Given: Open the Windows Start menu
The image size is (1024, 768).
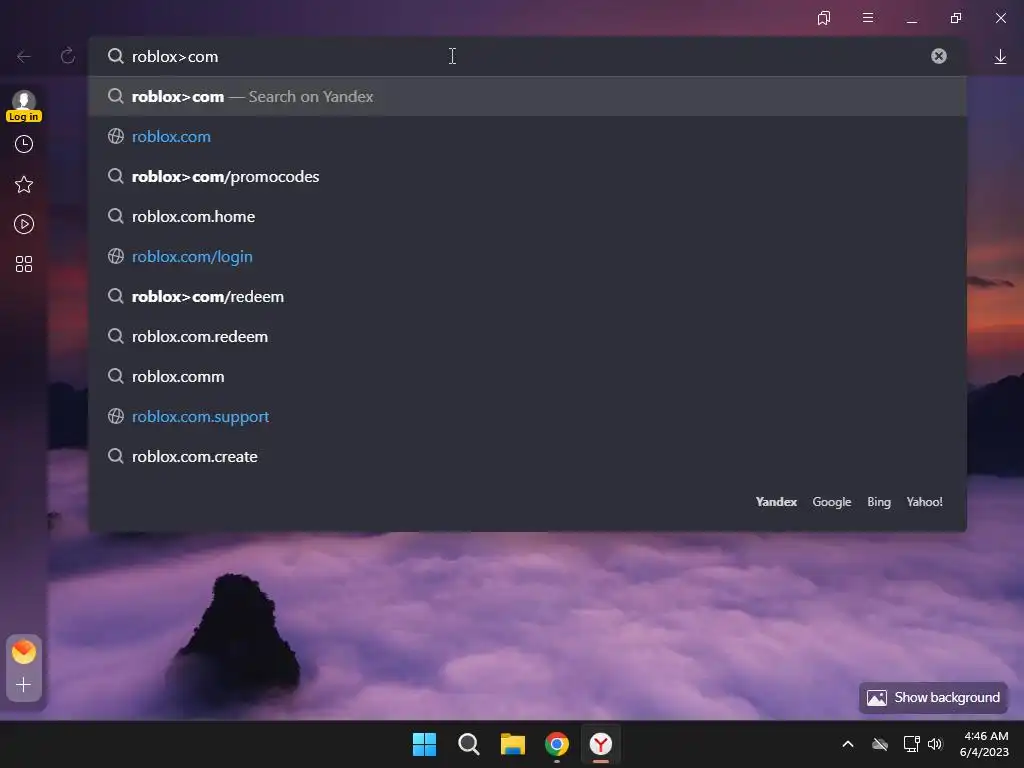Looking at the screenshot, I should [x=424, y=744].
